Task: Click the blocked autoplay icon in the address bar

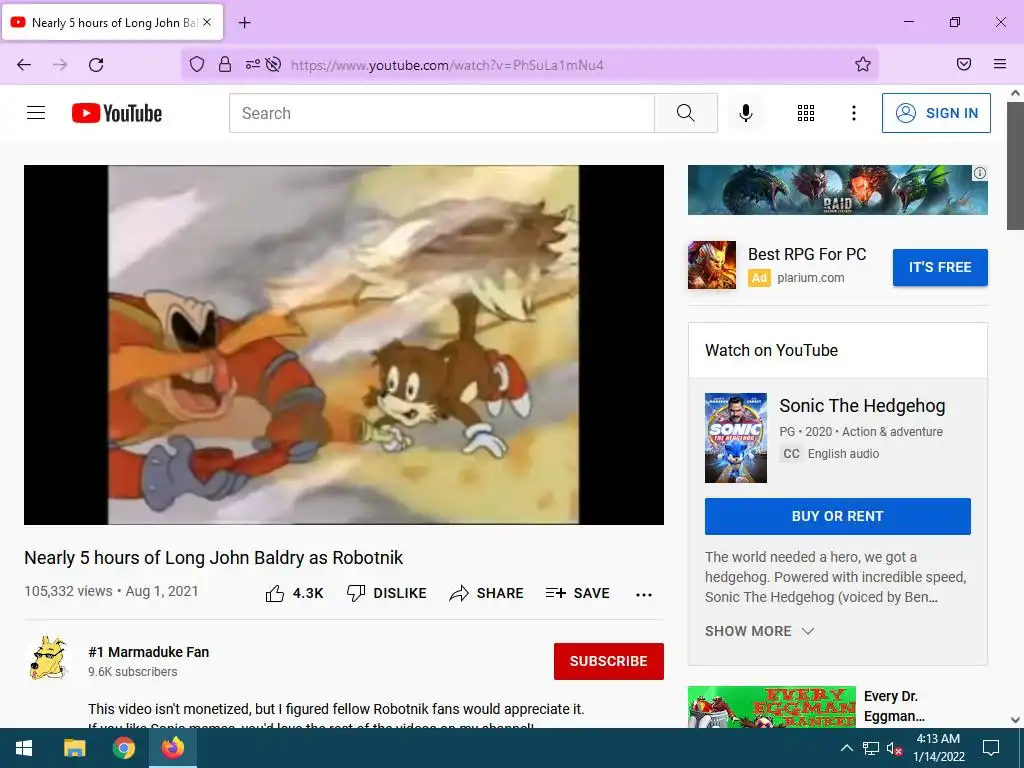Action: tap(274, 64)
